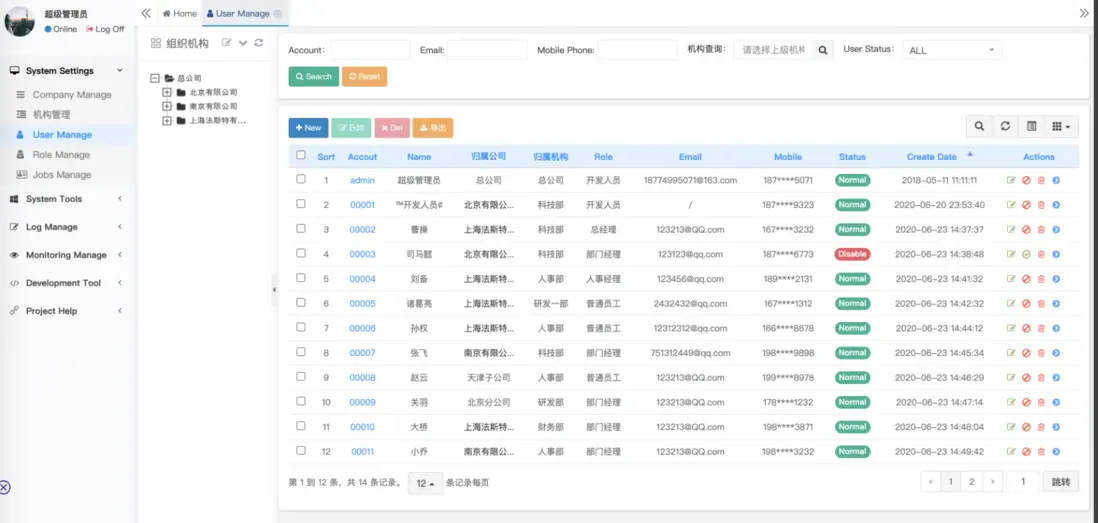
Task: Open Role Manage in the sidebar
Action: (61, 155)
